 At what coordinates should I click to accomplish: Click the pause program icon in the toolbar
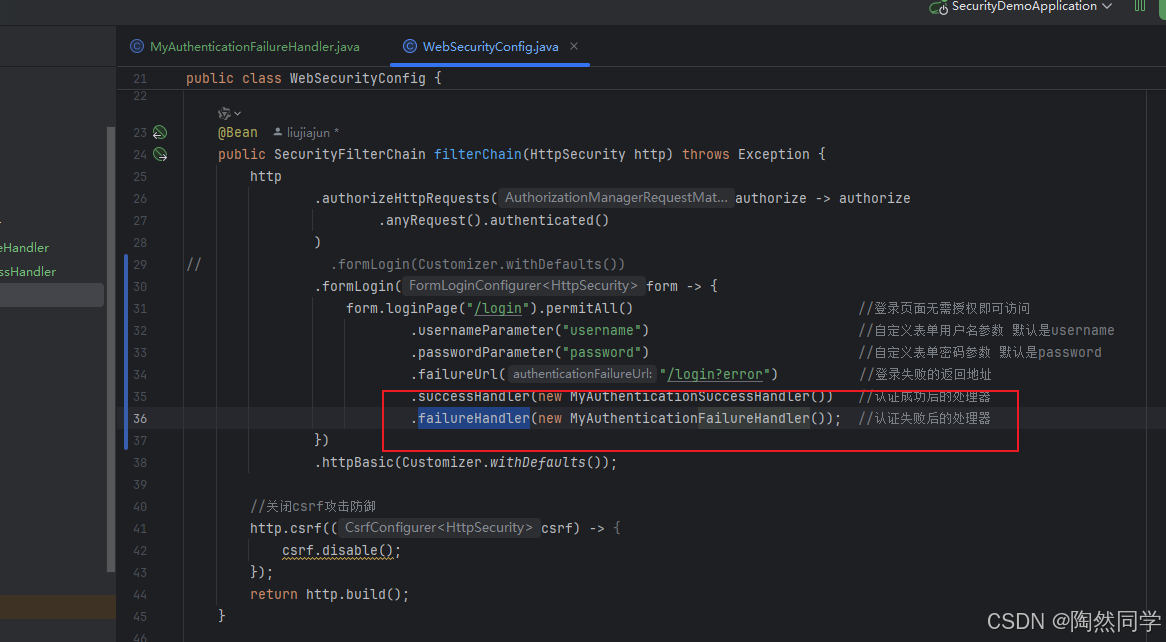pyautogui.click(x=1139, y=7)
